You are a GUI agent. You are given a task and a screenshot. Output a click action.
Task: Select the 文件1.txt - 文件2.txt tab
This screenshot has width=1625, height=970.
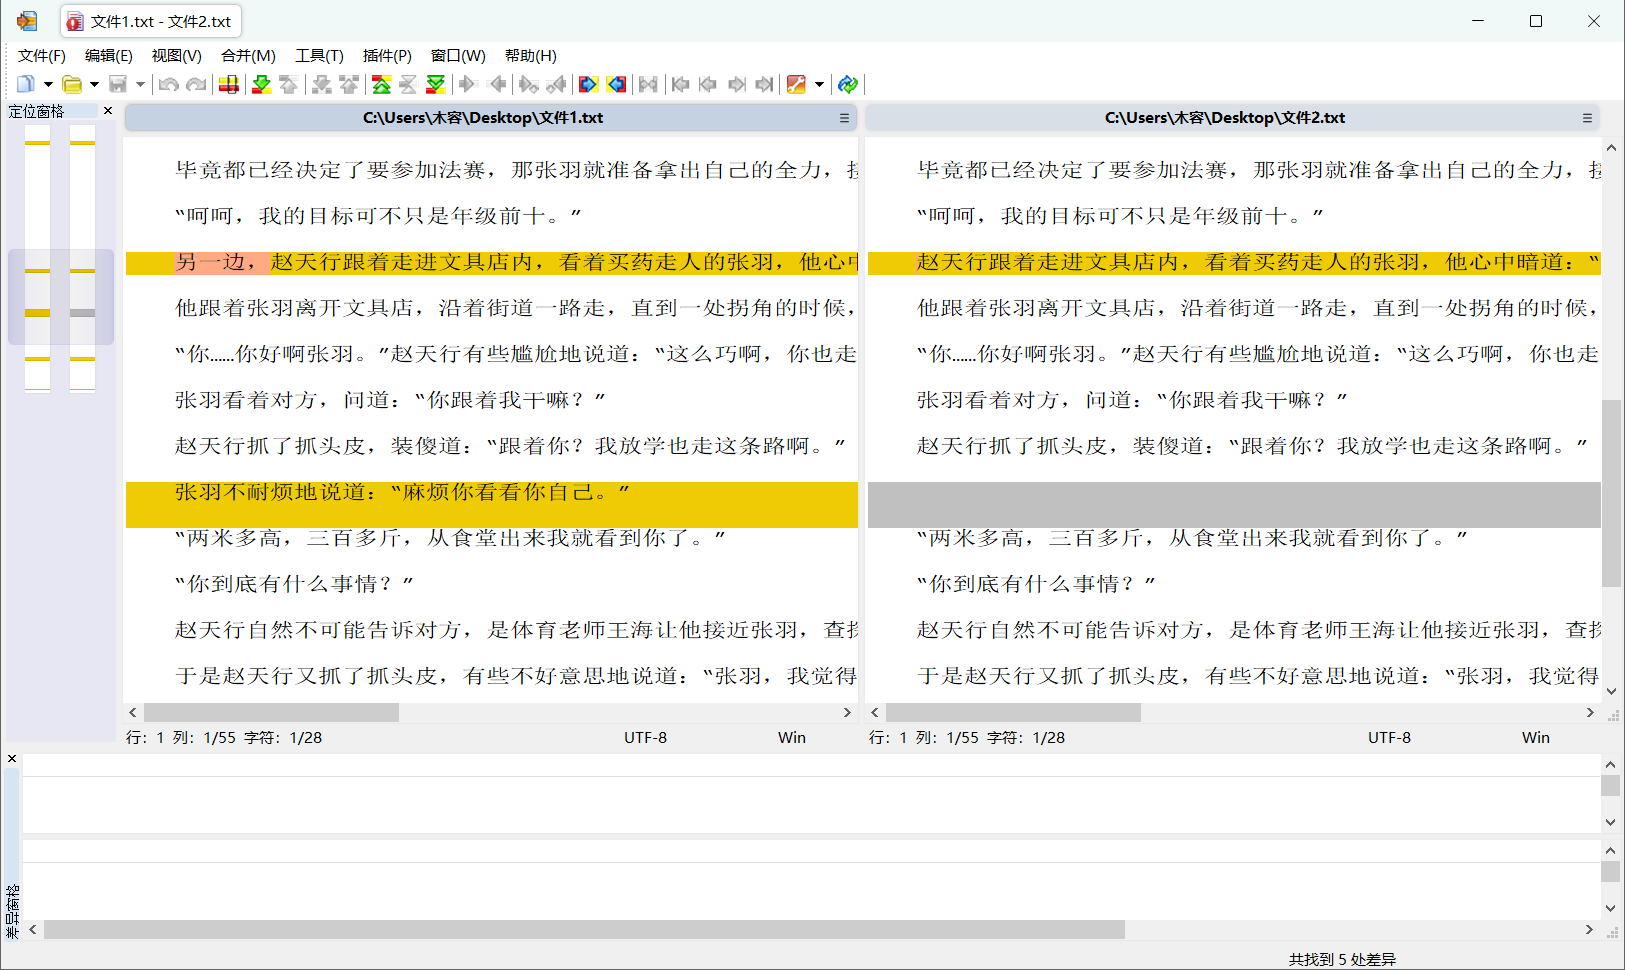tap(150, 20)
